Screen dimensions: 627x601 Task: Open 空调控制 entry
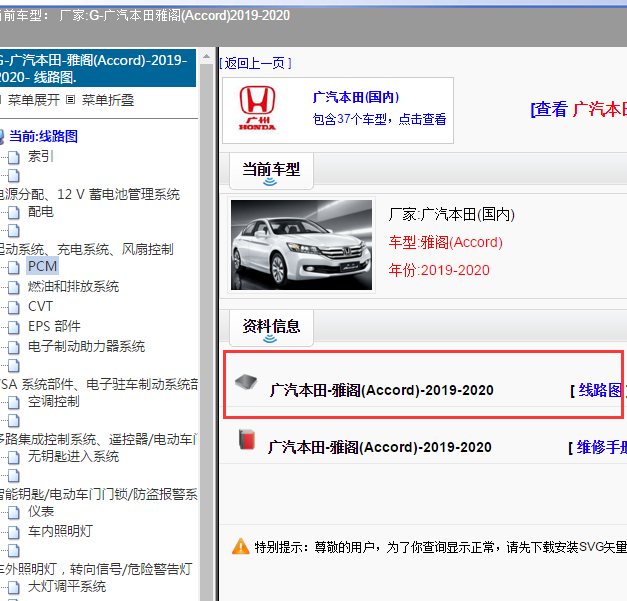54,401
